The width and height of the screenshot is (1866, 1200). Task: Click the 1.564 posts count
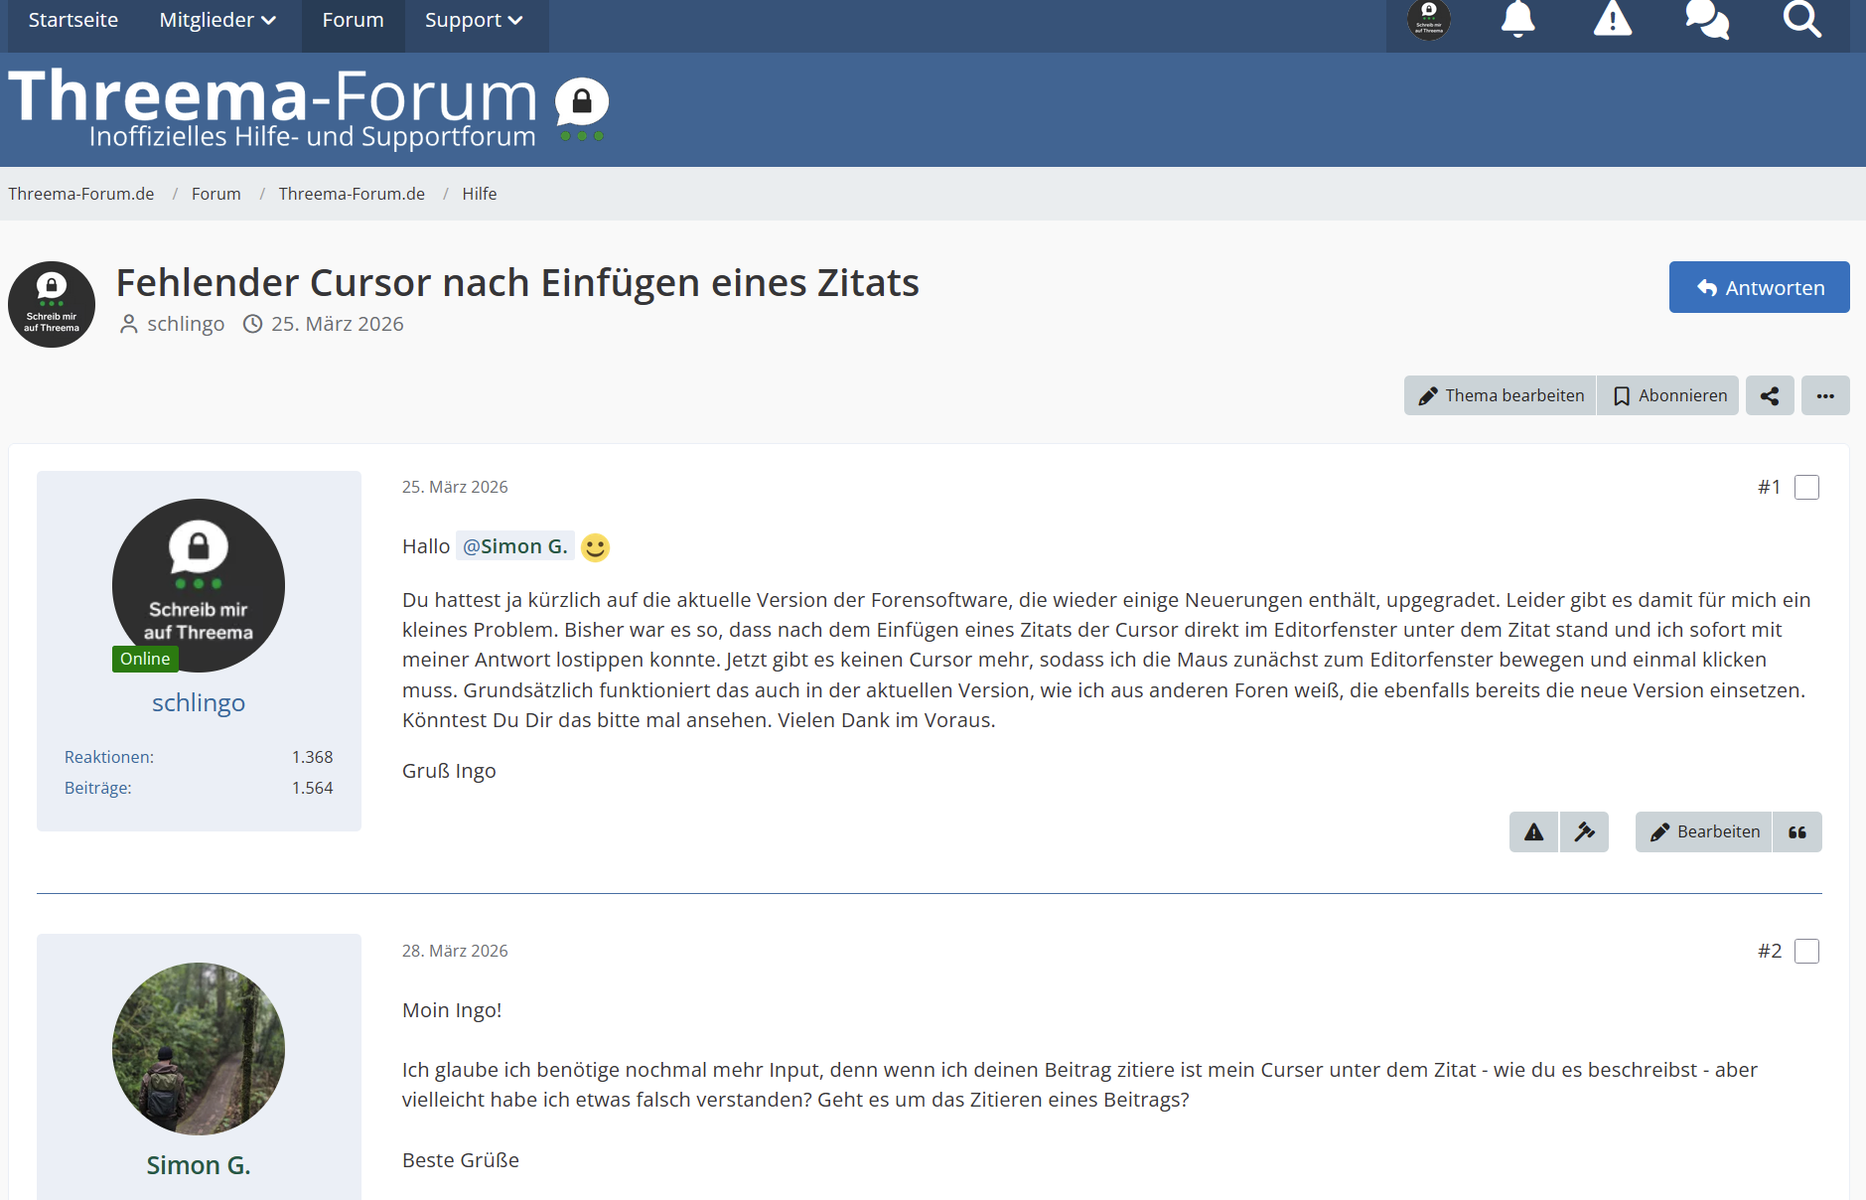tap(312, 788)
